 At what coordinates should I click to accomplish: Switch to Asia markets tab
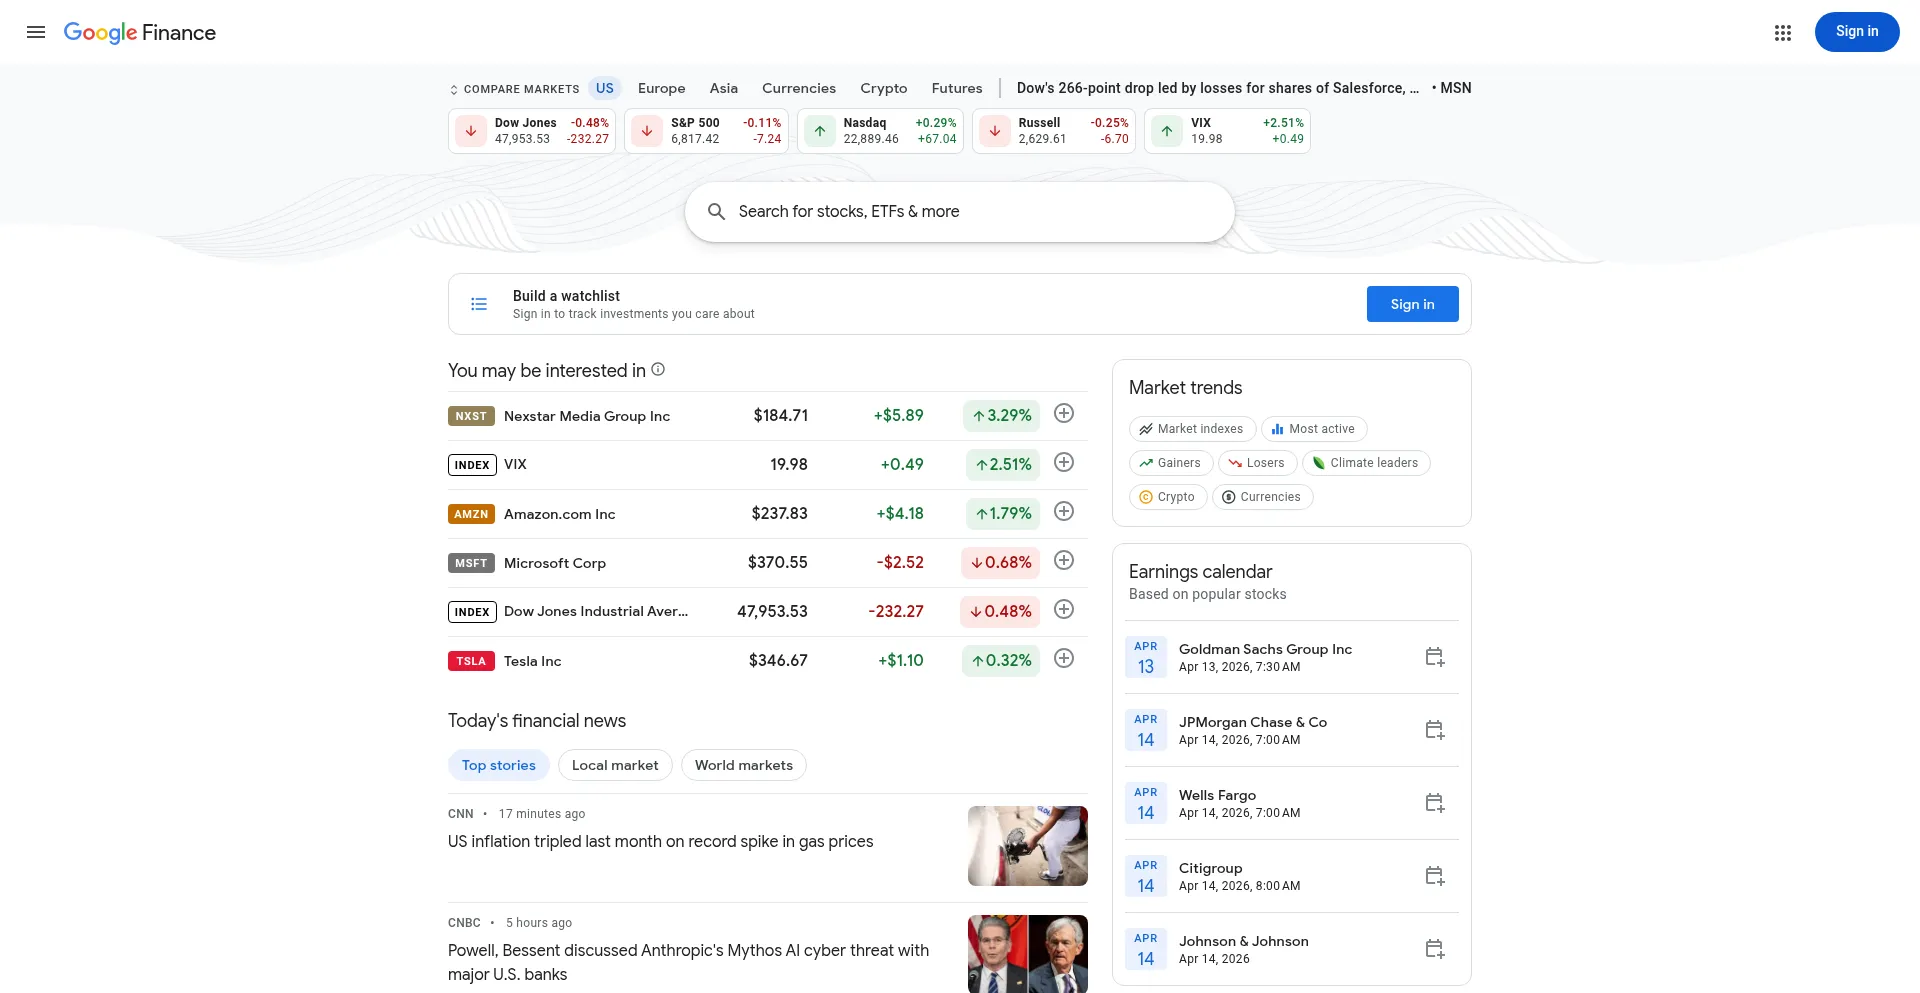tap(724, 88)
